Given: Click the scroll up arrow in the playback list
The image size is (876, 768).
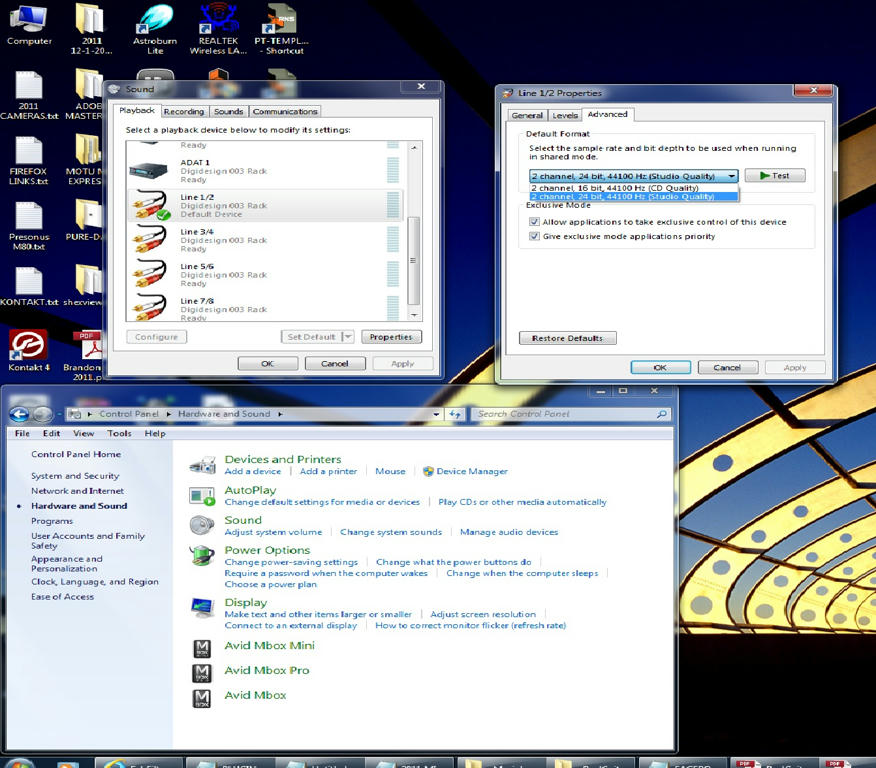Looking at the screenshot, I should click(x=414, y=147).
